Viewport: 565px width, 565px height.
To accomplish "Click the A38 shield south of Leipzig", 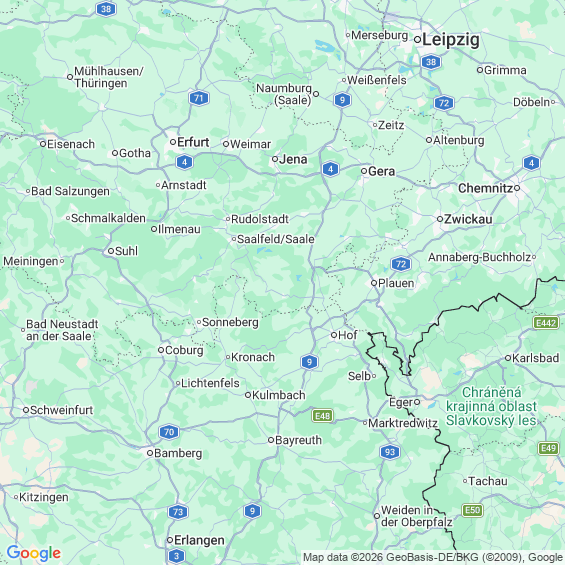I will point(431,62).
